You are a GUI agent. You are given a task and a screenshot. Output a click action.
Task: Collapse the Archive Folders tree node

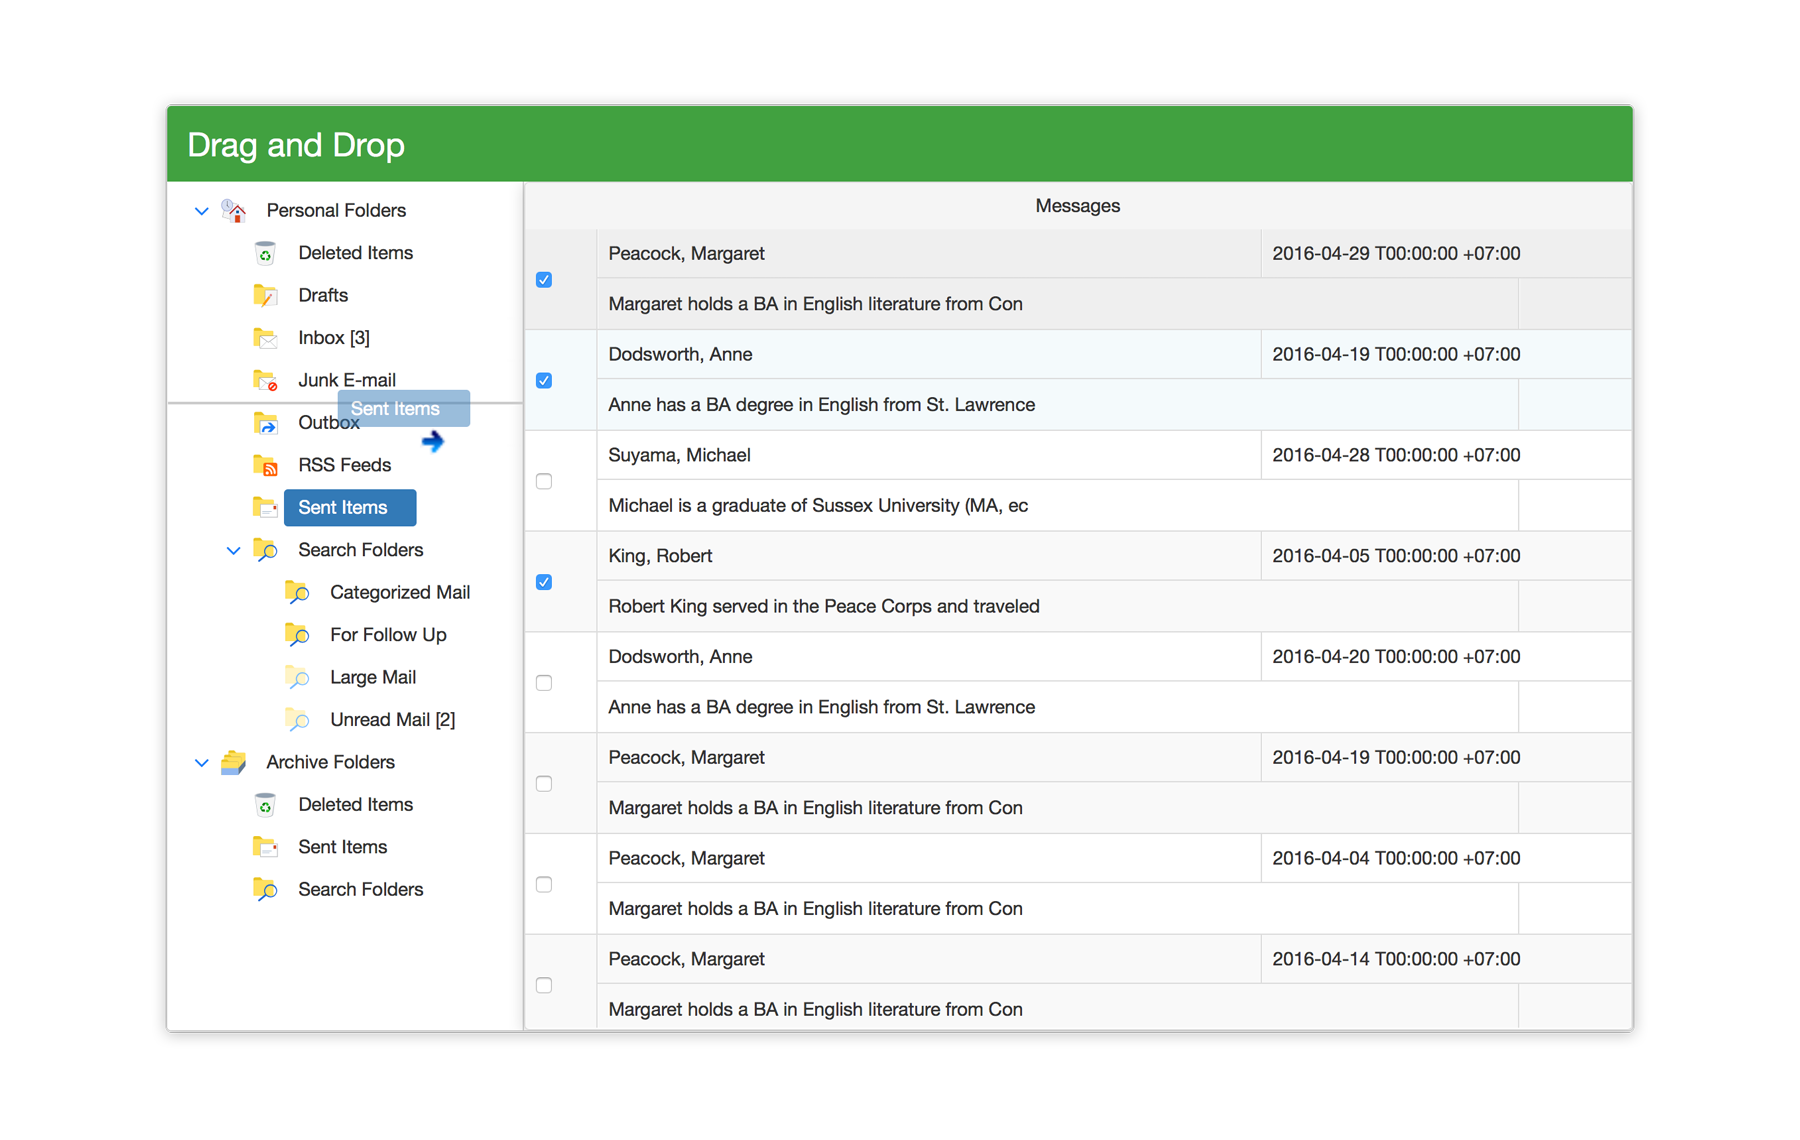[x=201, y=763]
